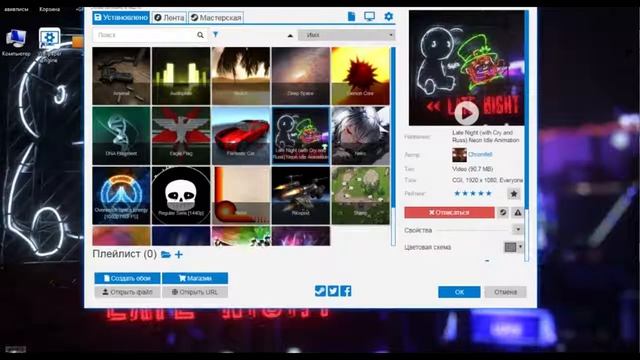
Task: Open settings via the gear icon
Action: point(389,17)
